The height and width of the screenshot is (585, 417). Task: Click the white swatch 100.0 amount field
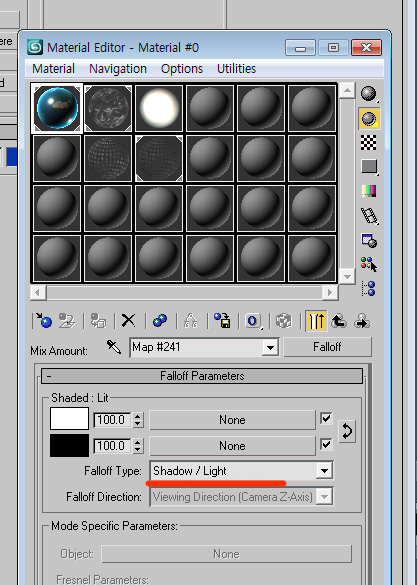point(112,420)
